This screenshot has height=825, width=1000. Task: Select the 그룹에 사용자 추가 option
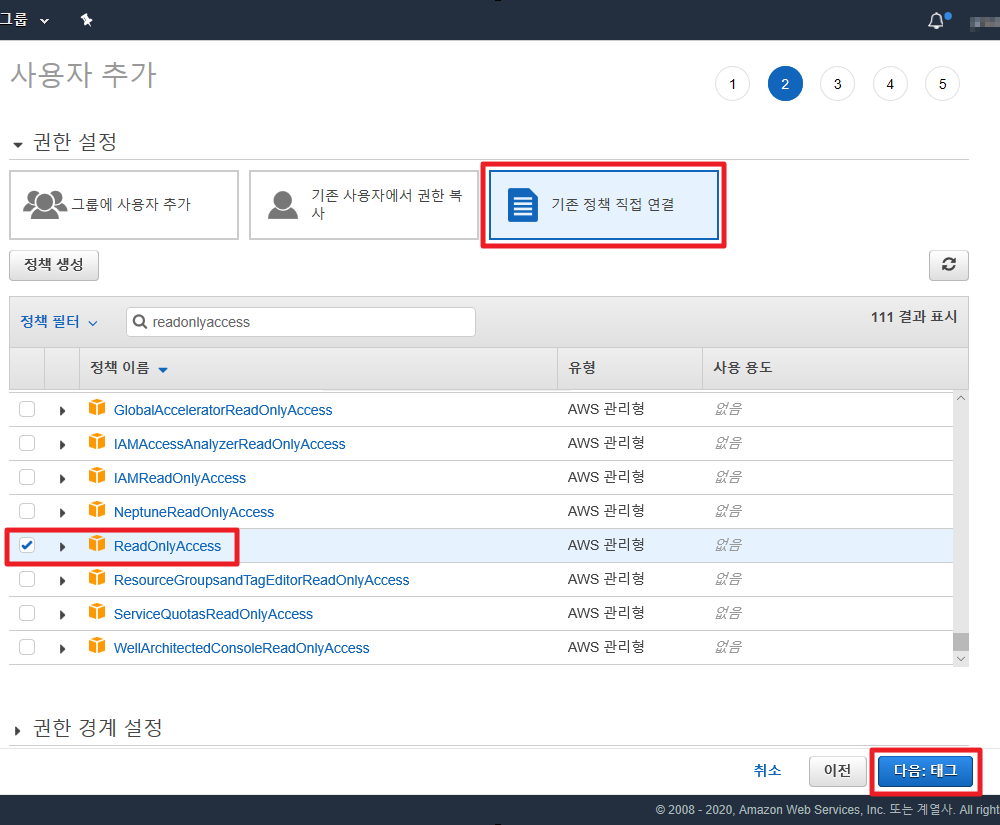pyautogui.click(x=124, y=205)
